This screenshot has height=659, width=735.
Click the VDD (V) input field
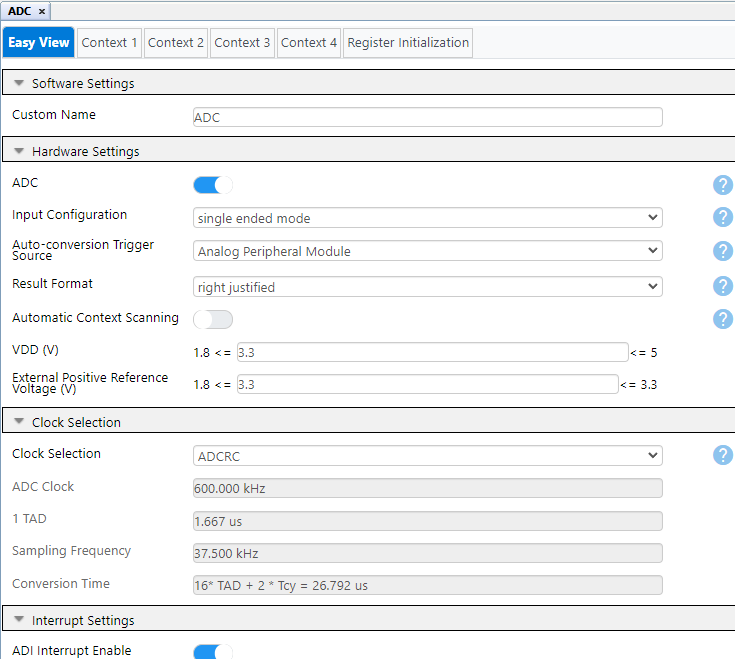tap(431, 352)
